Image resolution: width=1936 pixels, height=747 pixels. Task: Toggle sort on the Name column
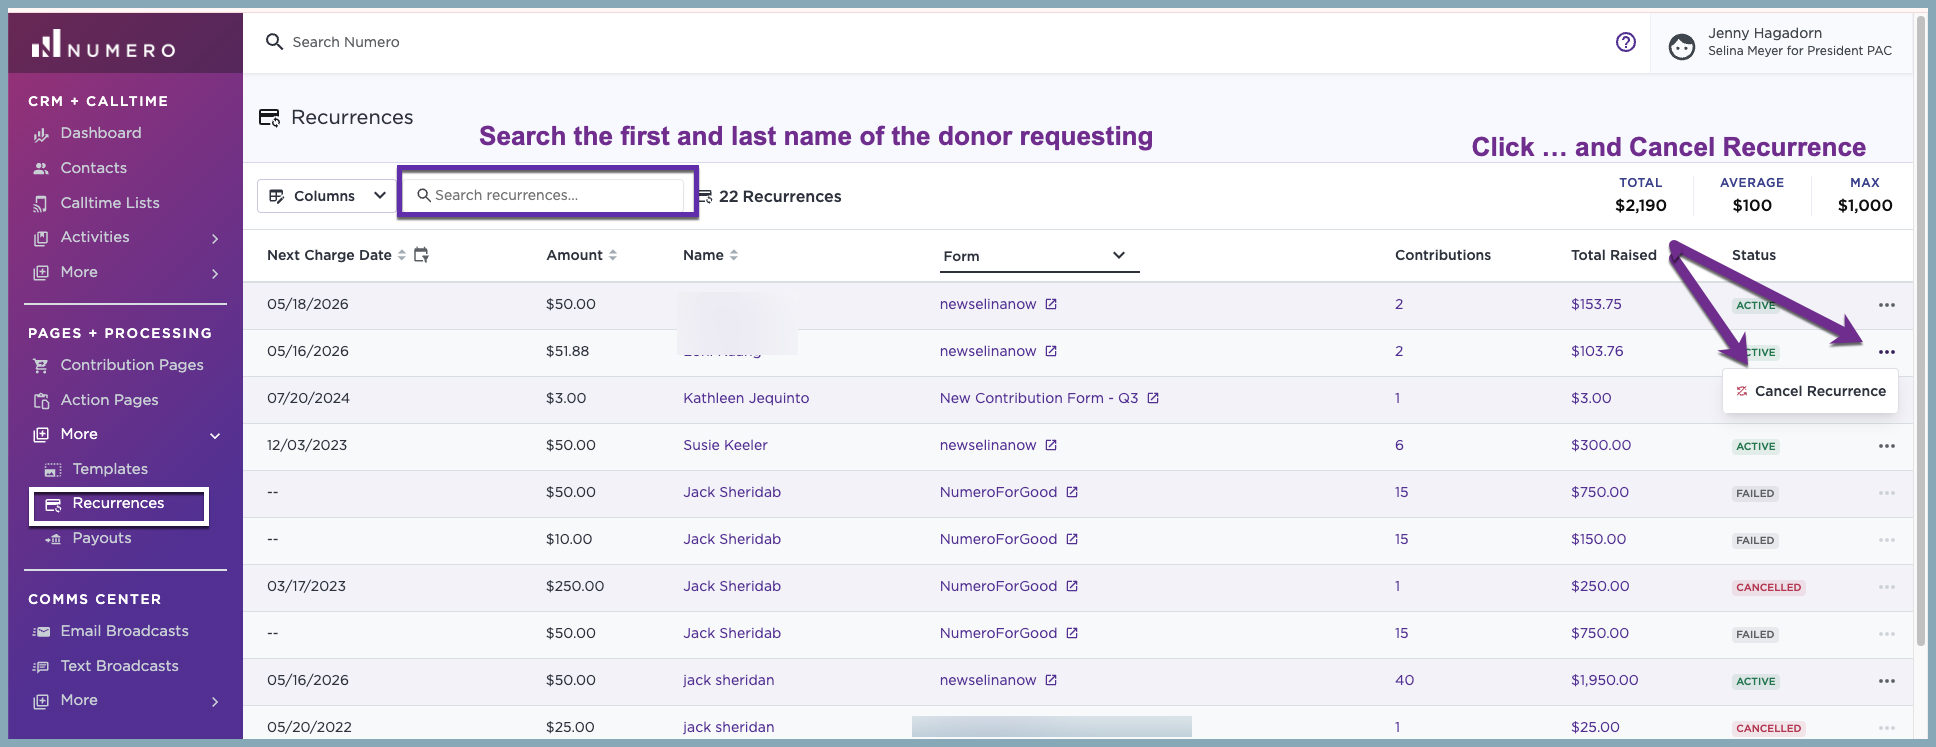point(733,255)
